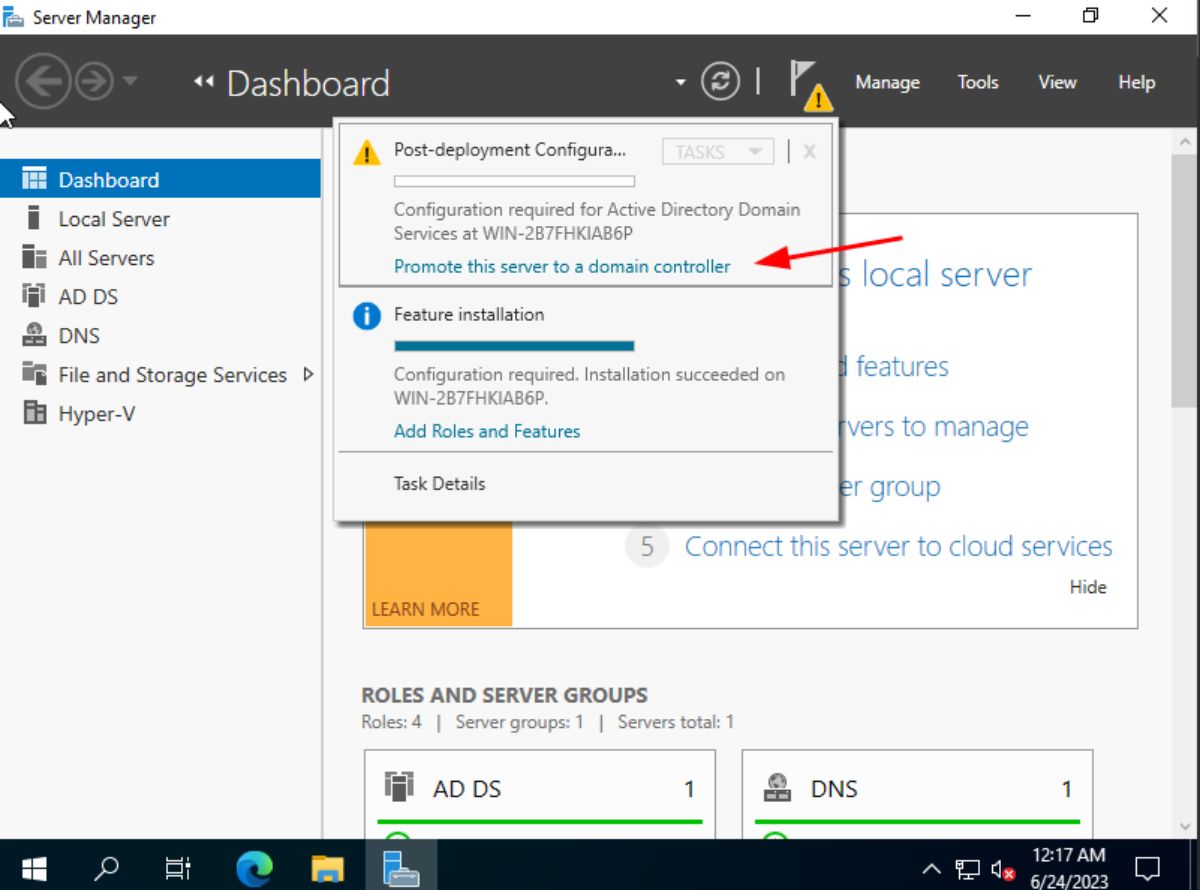Image resolution: width=1200 pixels, height=890 pixels.
Task: Click the Feature installation progress bar
Action: coord(514,345)
